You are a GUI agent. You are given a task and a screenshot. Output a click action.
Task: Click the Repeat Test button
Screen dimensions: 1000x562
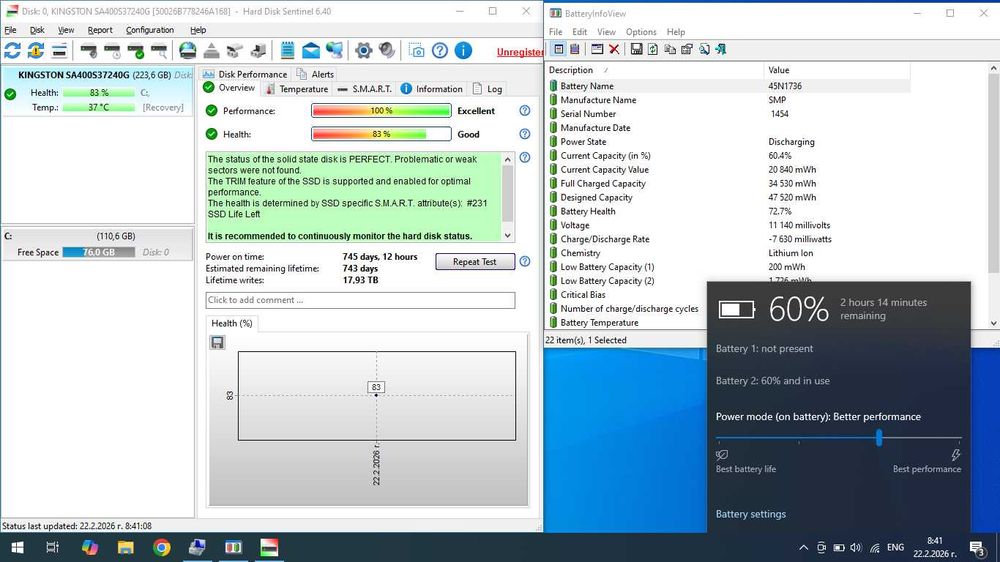pos(474,262)
